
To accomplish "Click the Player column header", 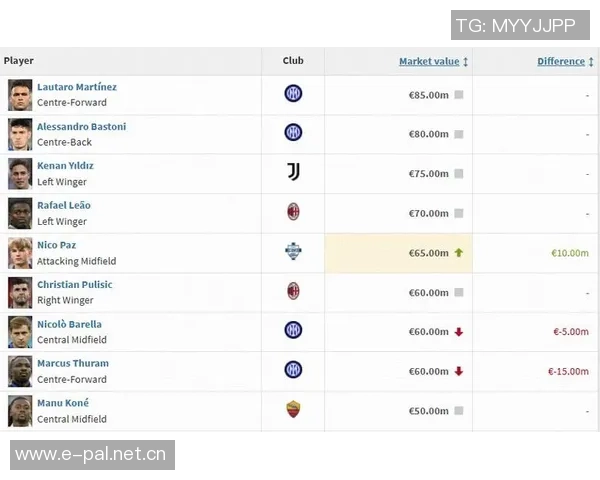I will click(19, 61).
